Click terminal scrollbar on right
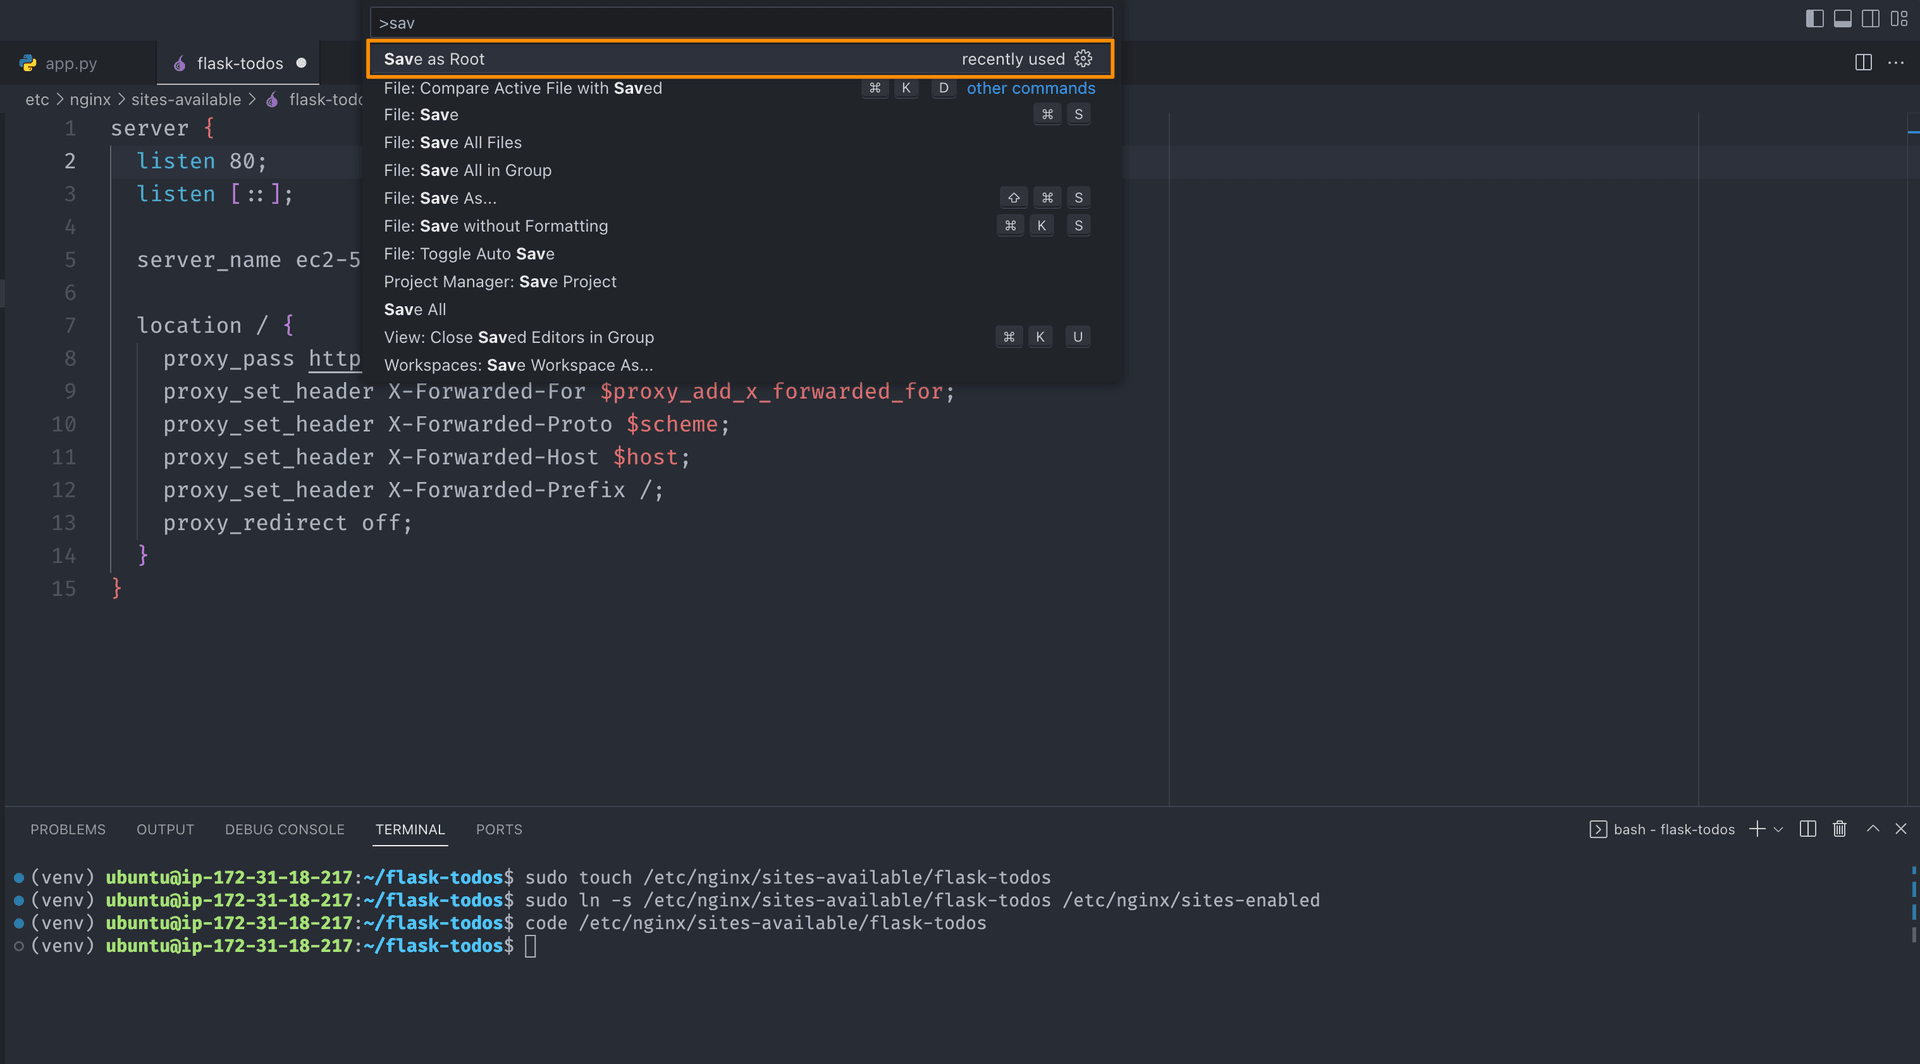 coord(1913,905)
